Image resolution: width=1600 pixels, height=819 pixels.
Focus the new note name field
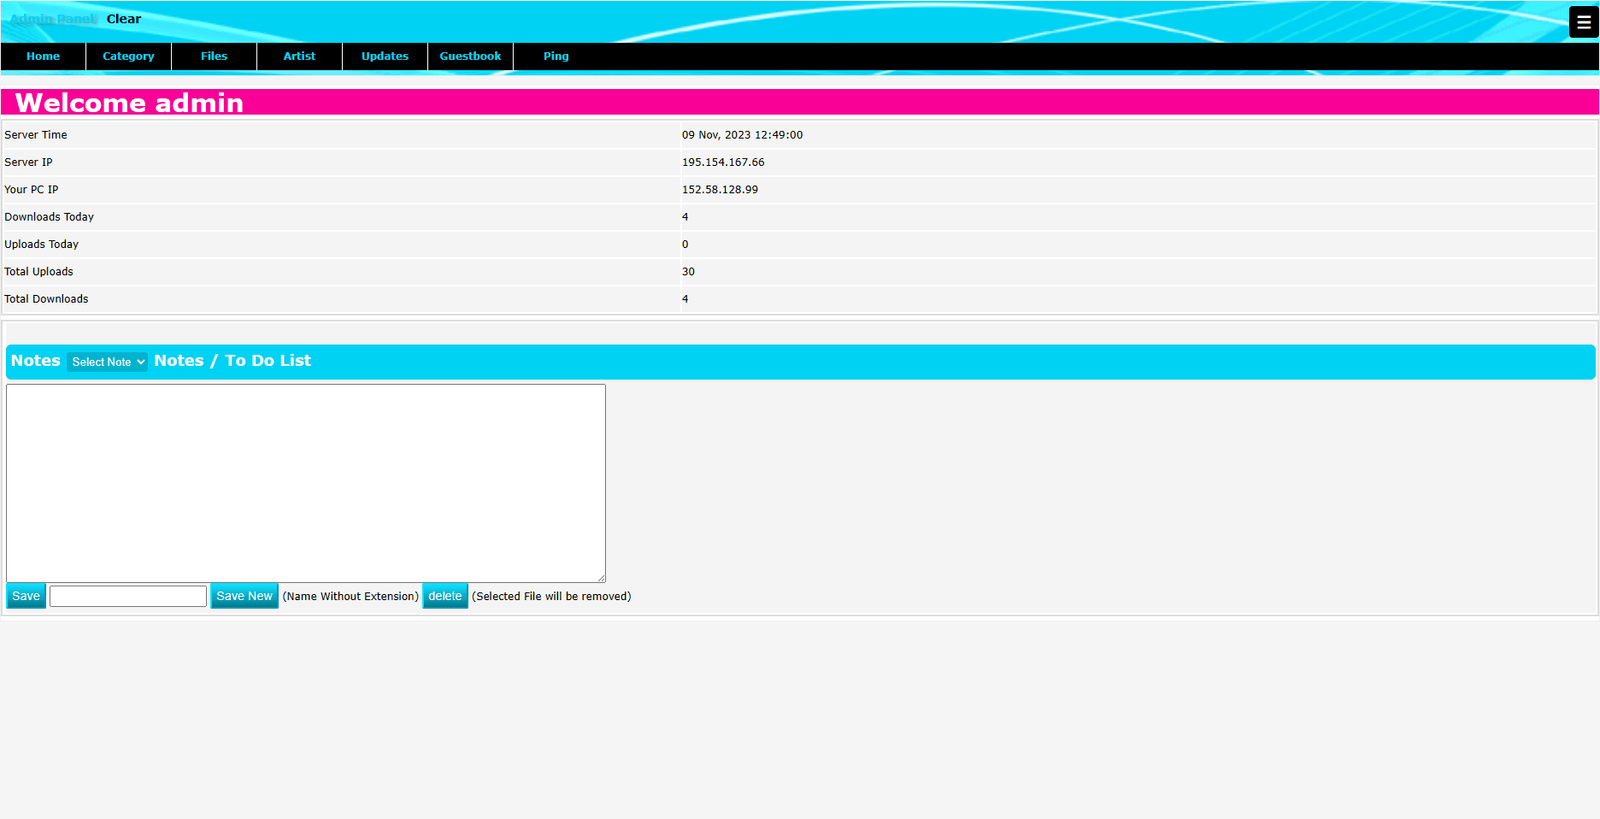pos(128,597)
